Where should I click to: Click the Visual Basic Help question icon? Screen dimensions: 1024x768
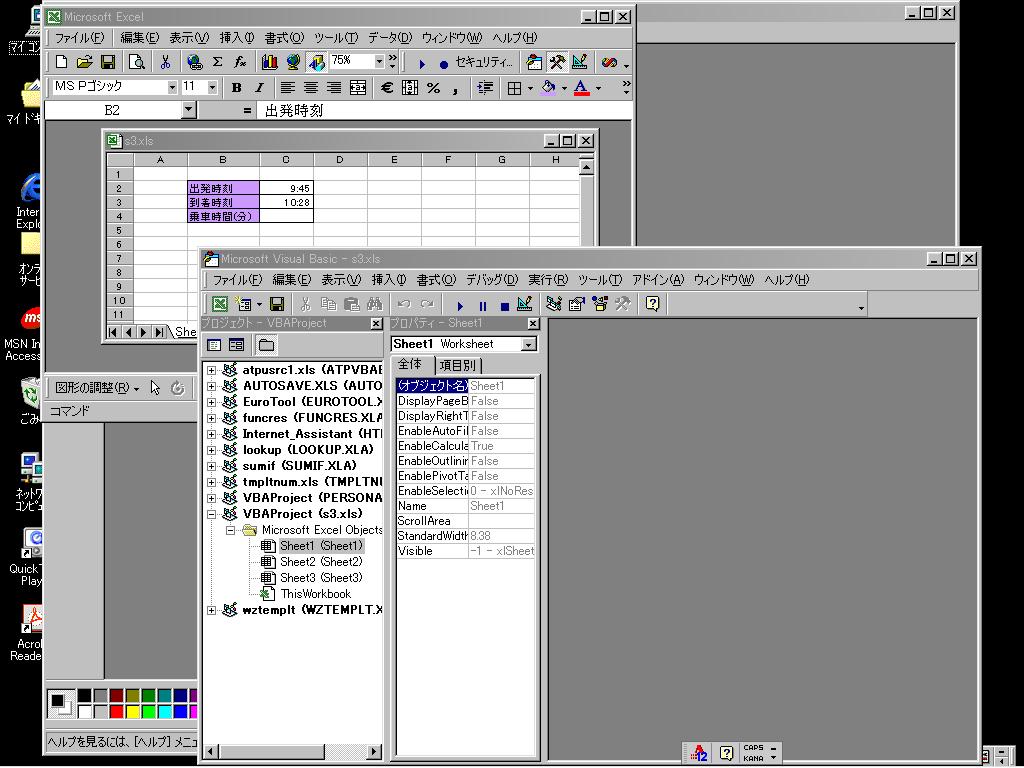coord(652,304)
